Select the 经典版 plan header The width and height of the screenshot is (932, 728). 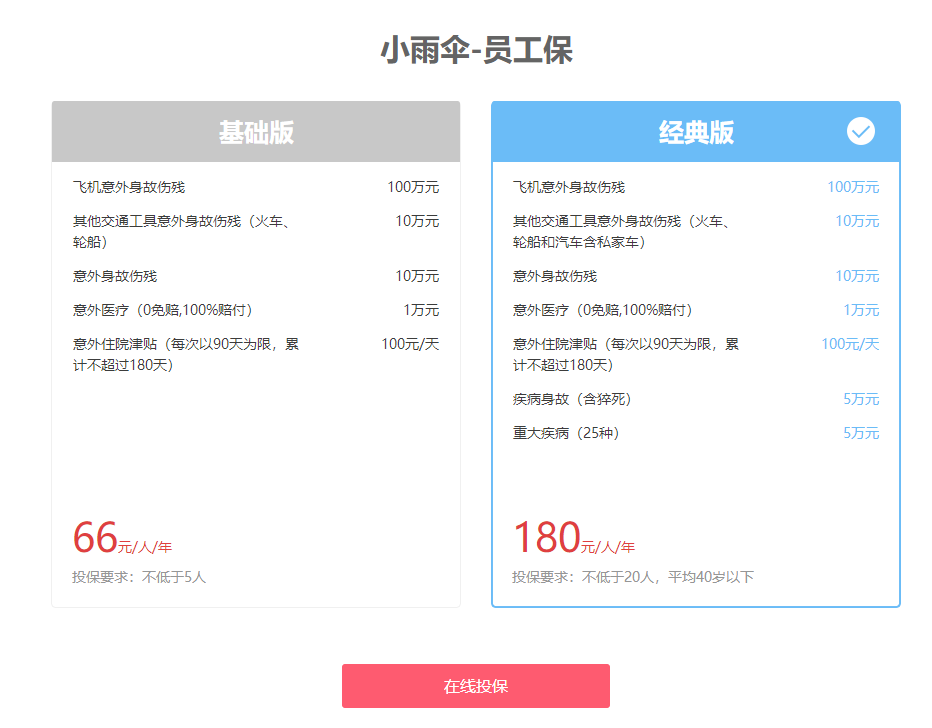coord(696,131)
